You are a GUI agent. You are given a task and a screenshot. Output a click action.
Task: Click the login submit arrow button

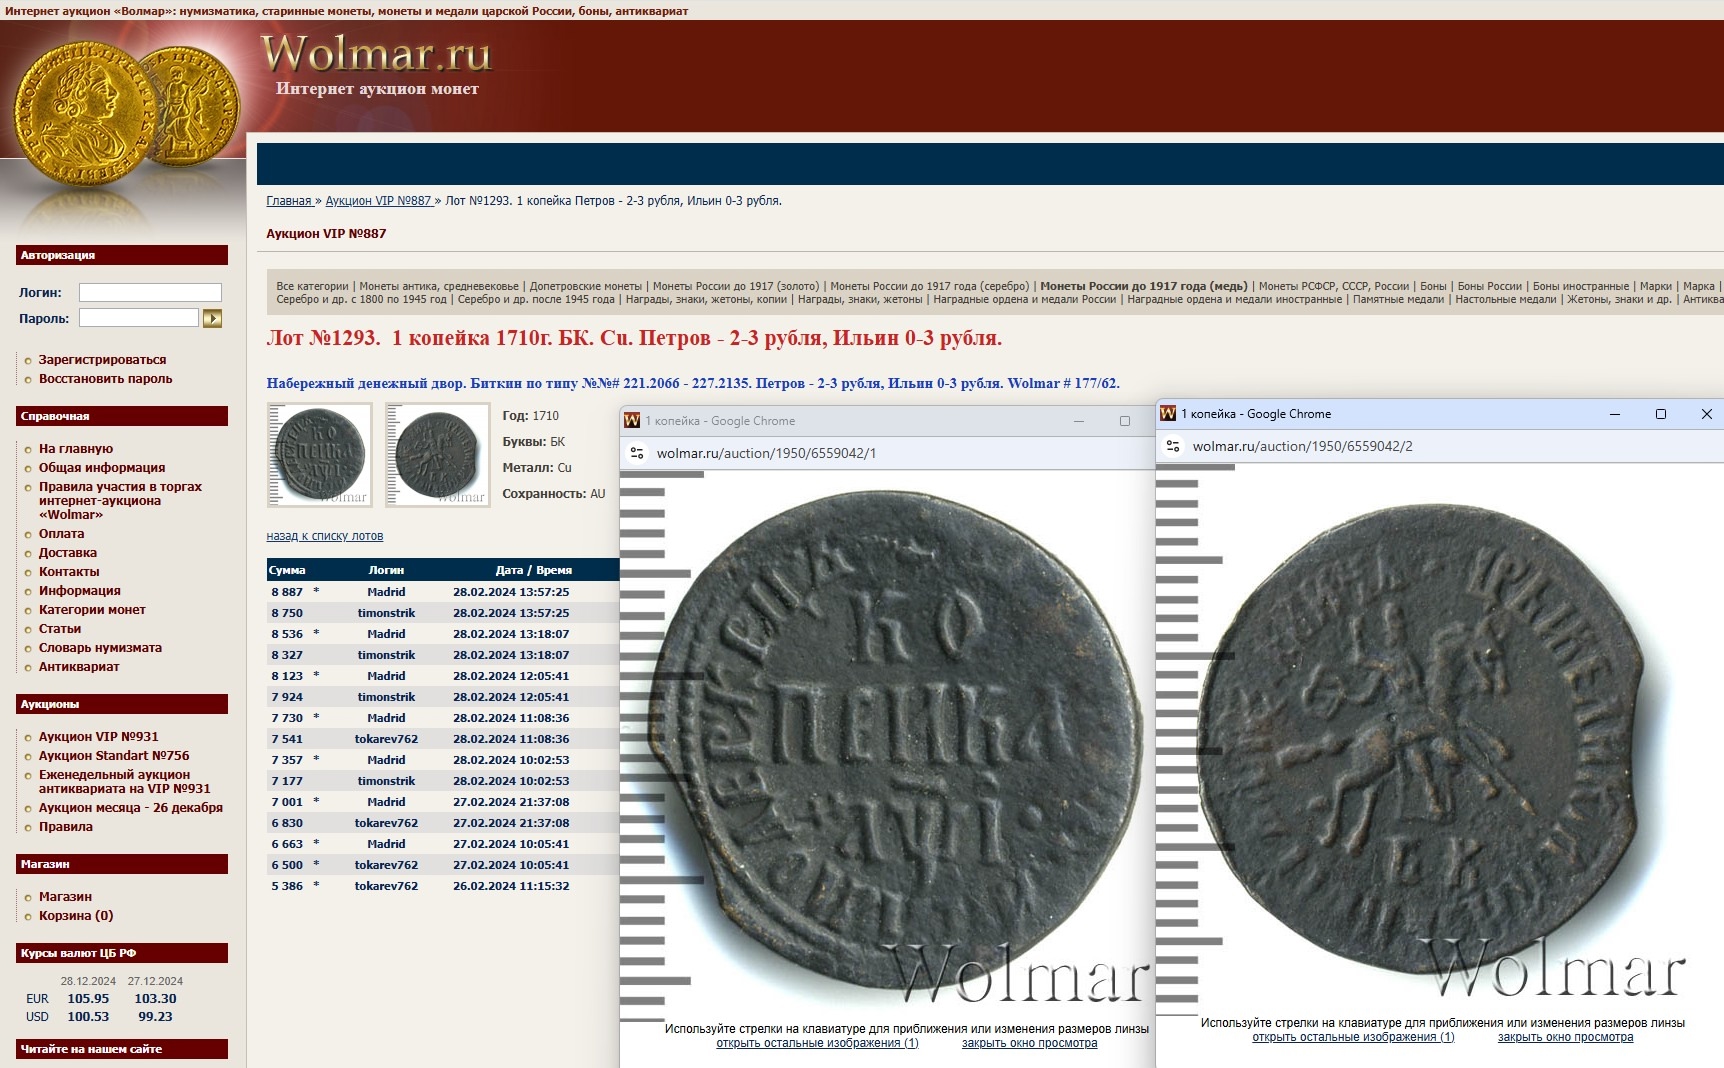pyautogui.click(x=212, y=318)
